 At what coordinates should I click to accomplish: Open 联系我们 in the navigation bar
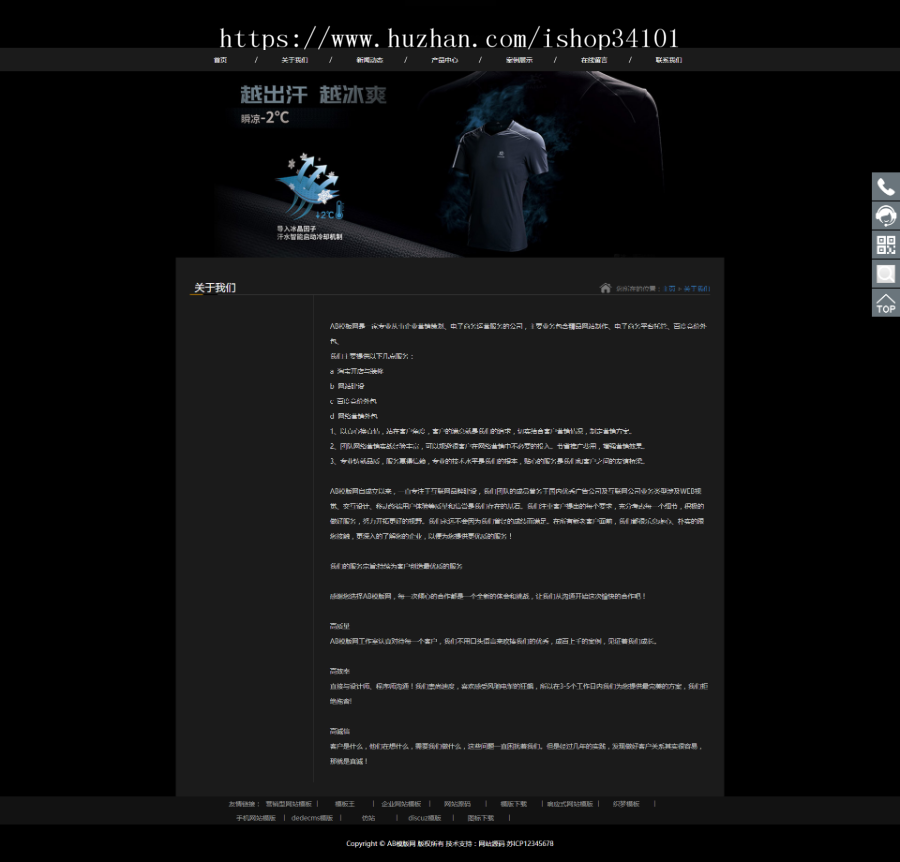(x=669, y=60)
